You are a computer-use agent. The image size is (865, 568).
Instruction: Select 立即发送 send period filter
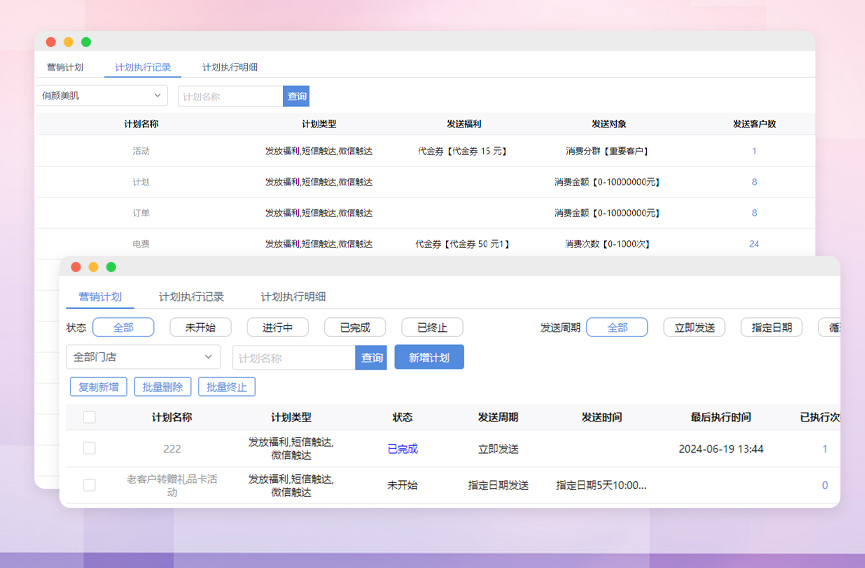[694, 327]
